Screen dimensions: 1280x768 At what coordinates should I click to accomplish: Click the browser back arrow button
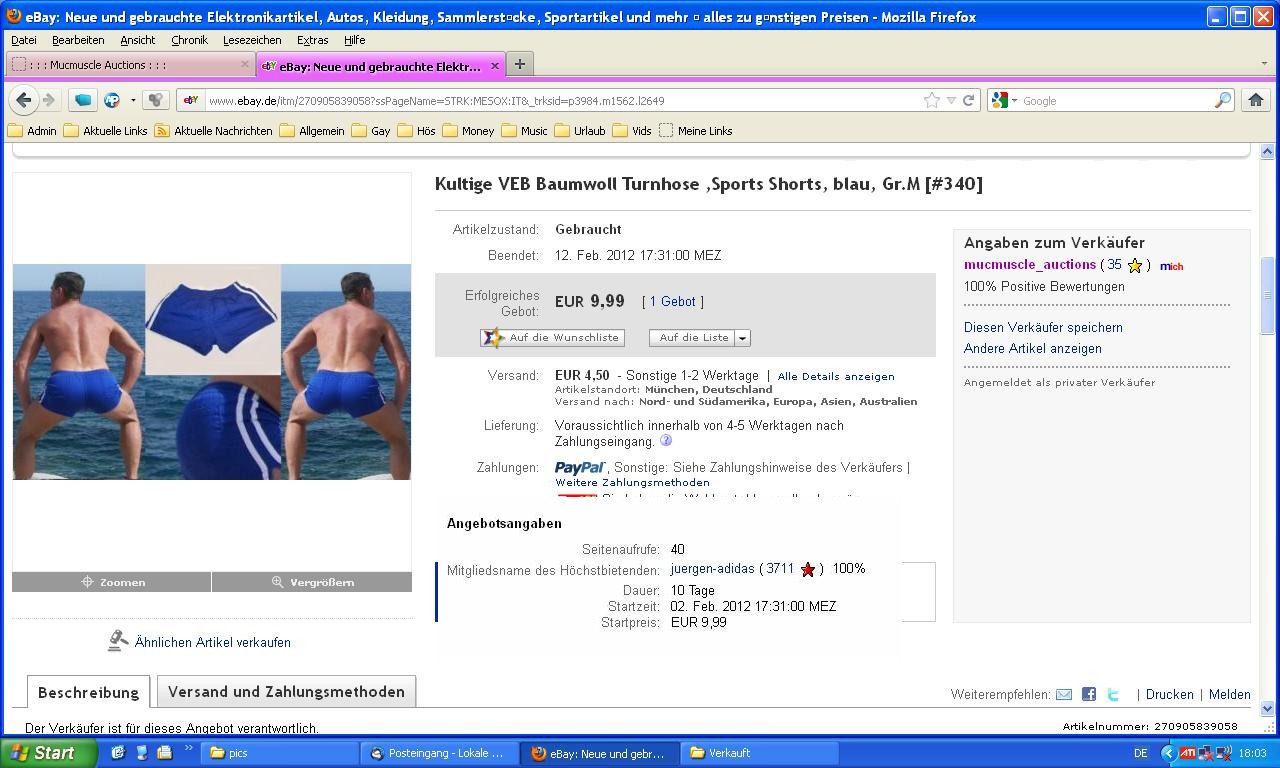(x=24, y=100)
